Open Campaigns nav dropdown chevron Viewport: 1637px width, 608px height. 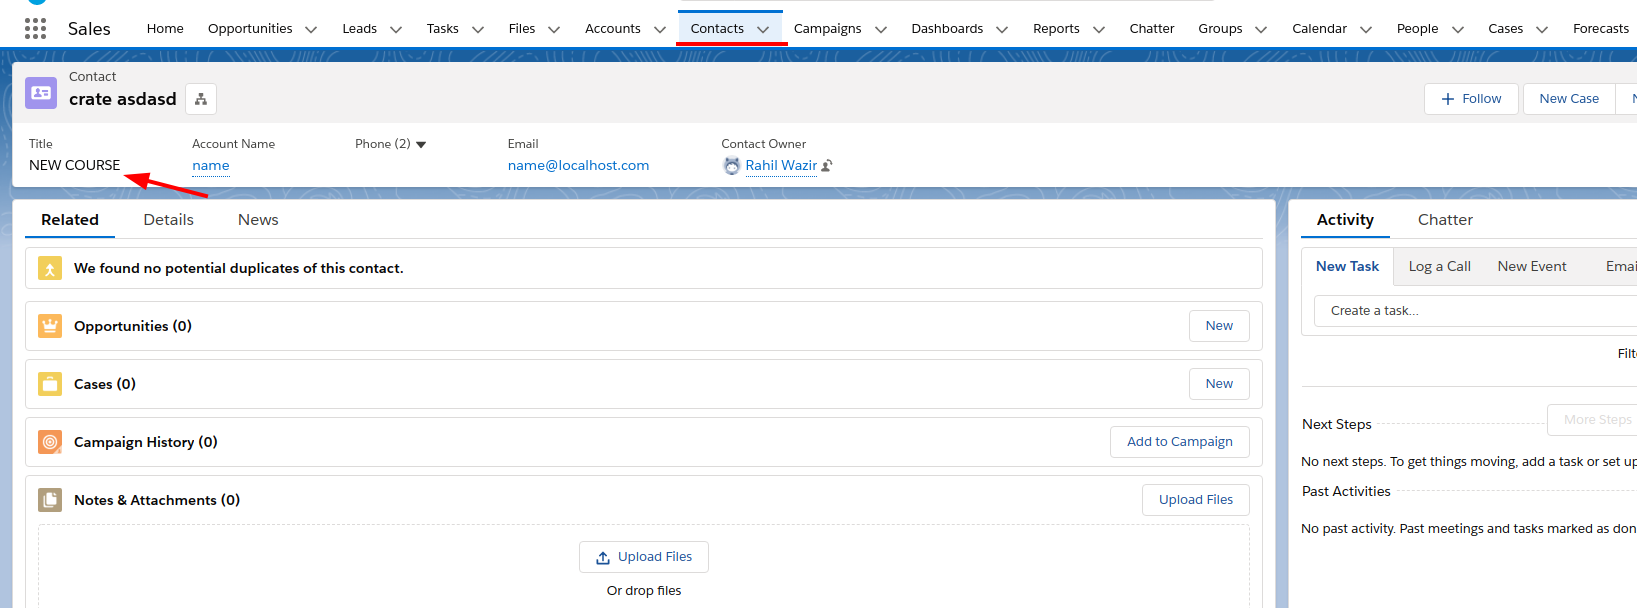(881, 30)
